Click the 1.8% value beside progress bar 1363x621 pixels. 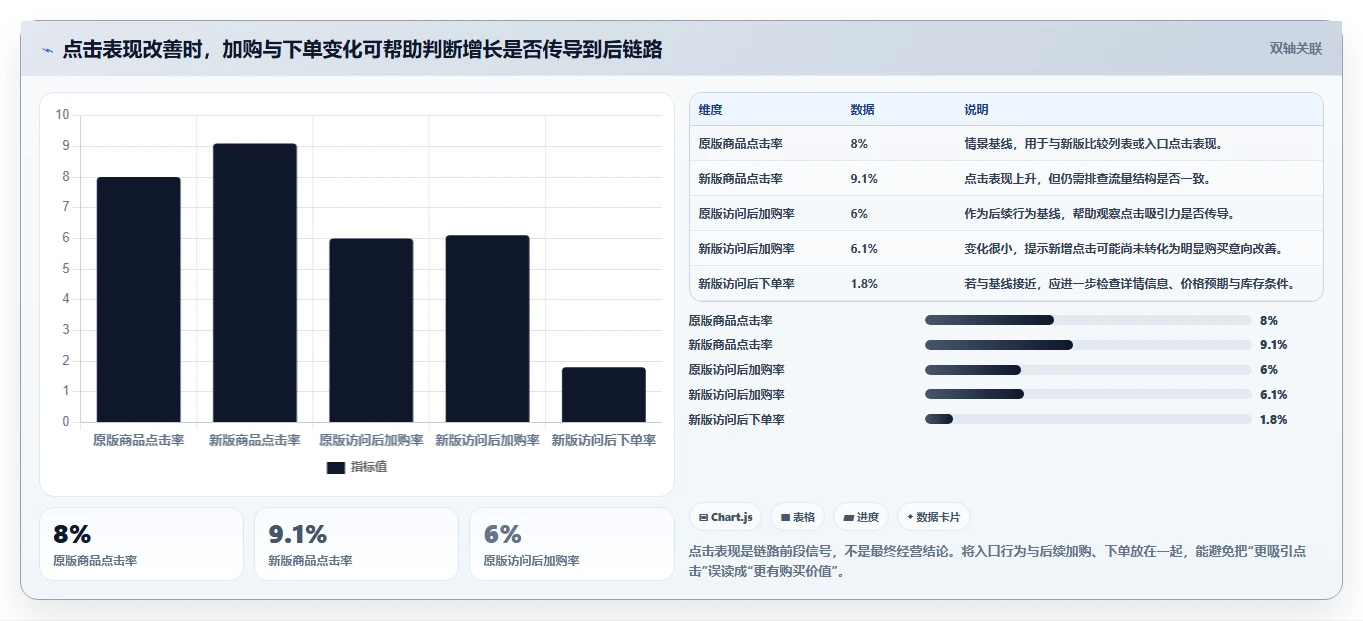pos(1273,420)
